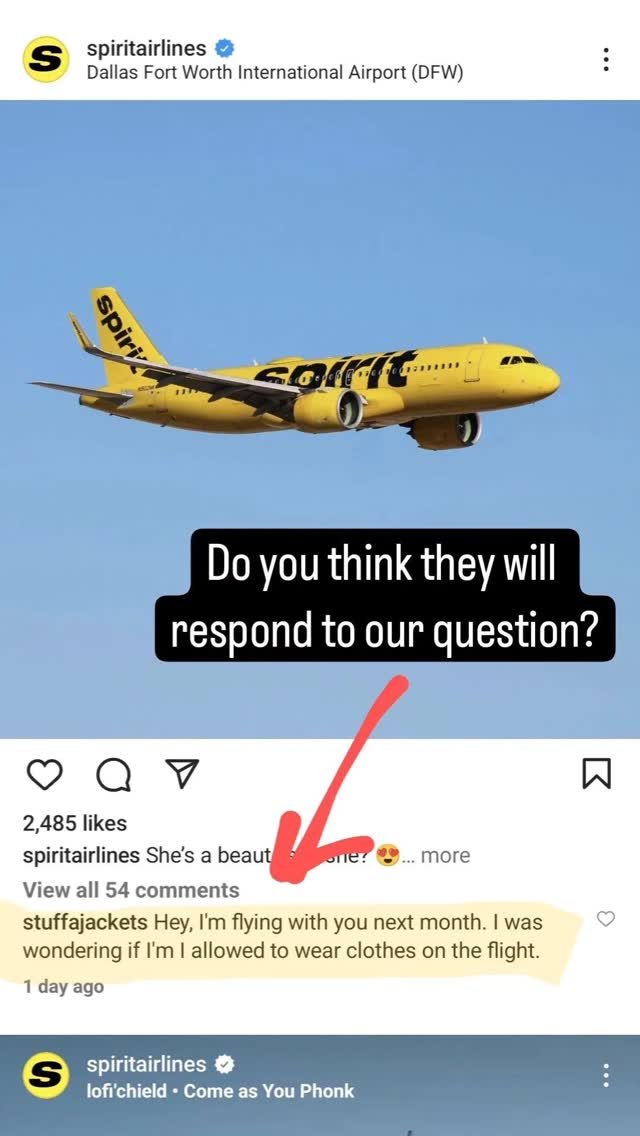
Task: Open the audio "lofi'chield · Come as You Phonk"
Action: (220, 1090)
